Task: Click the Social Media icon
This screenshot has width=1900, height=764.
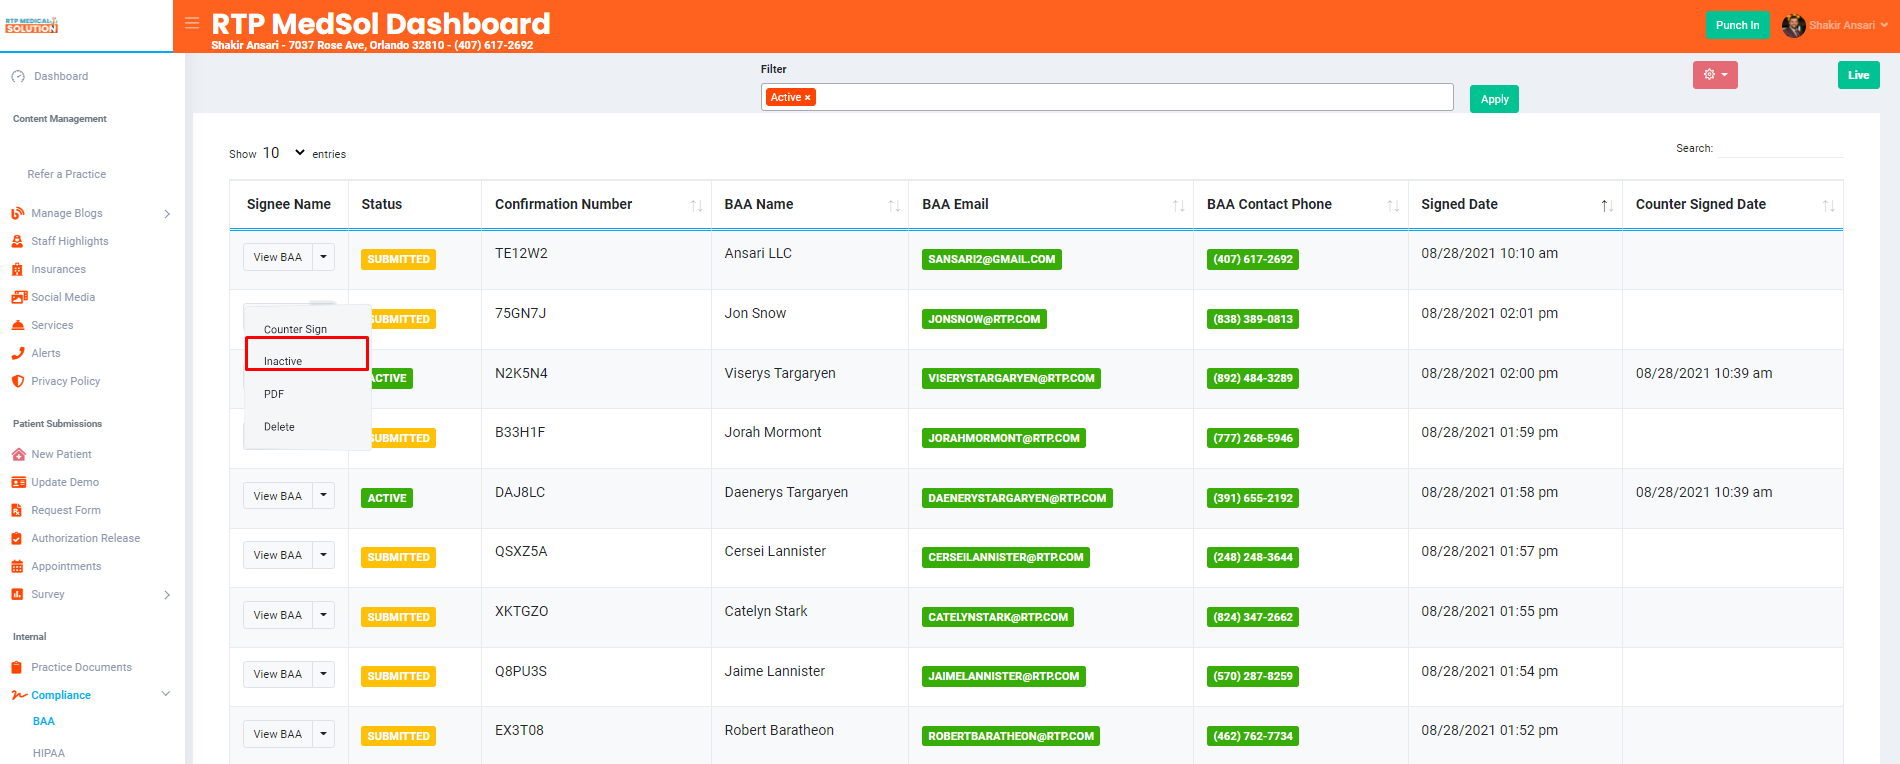Action: [19, 297]
